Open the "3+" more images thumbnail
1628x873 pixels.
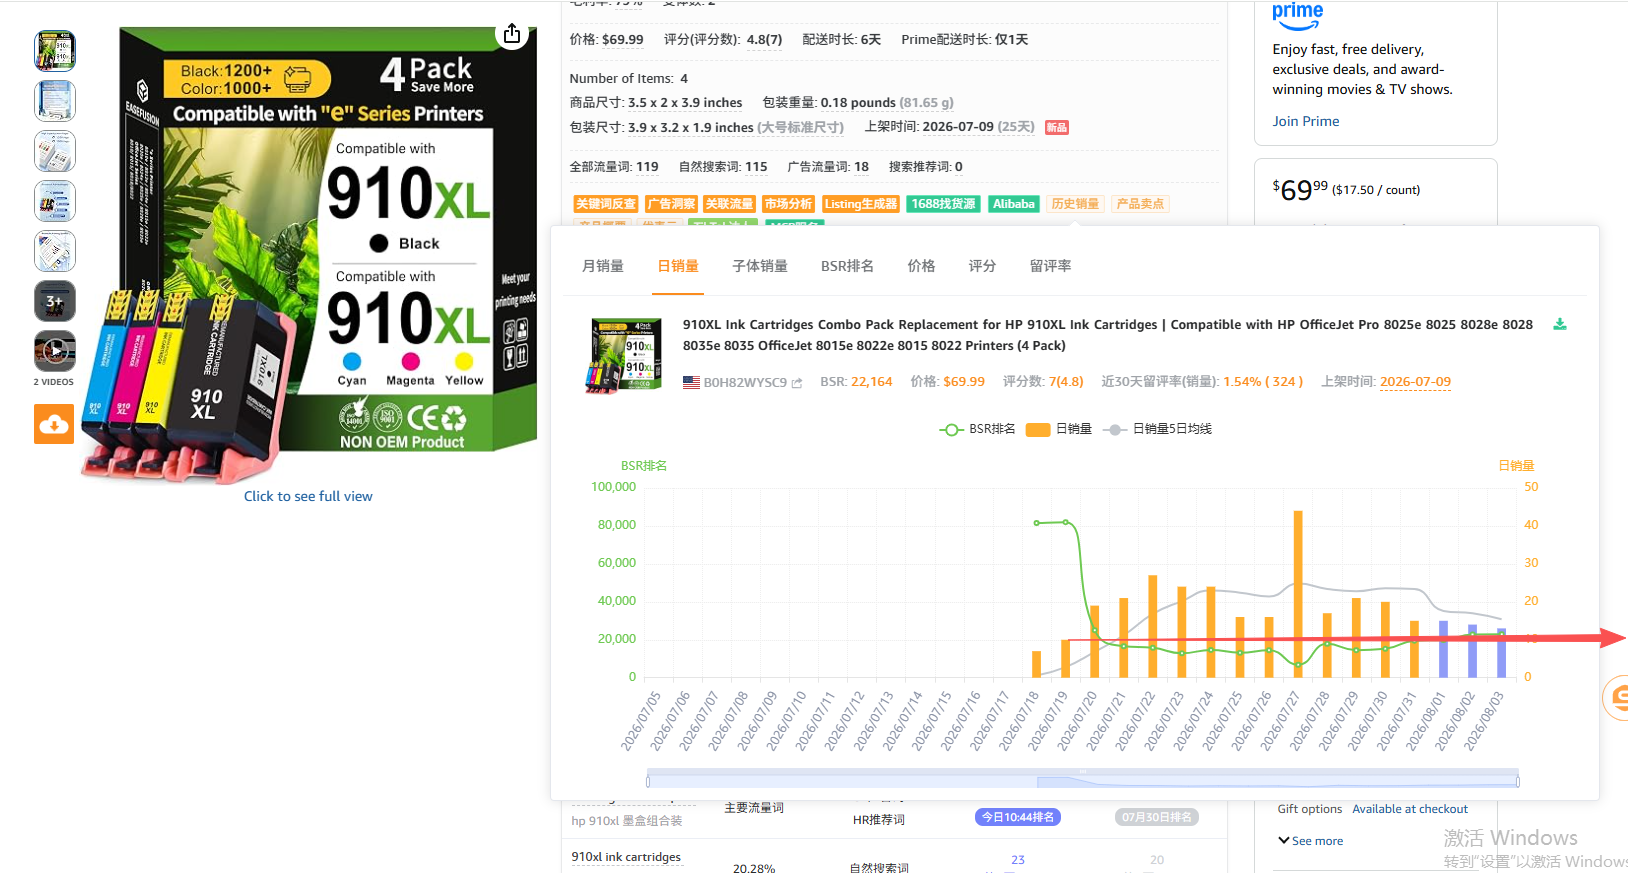click(55, 301)
